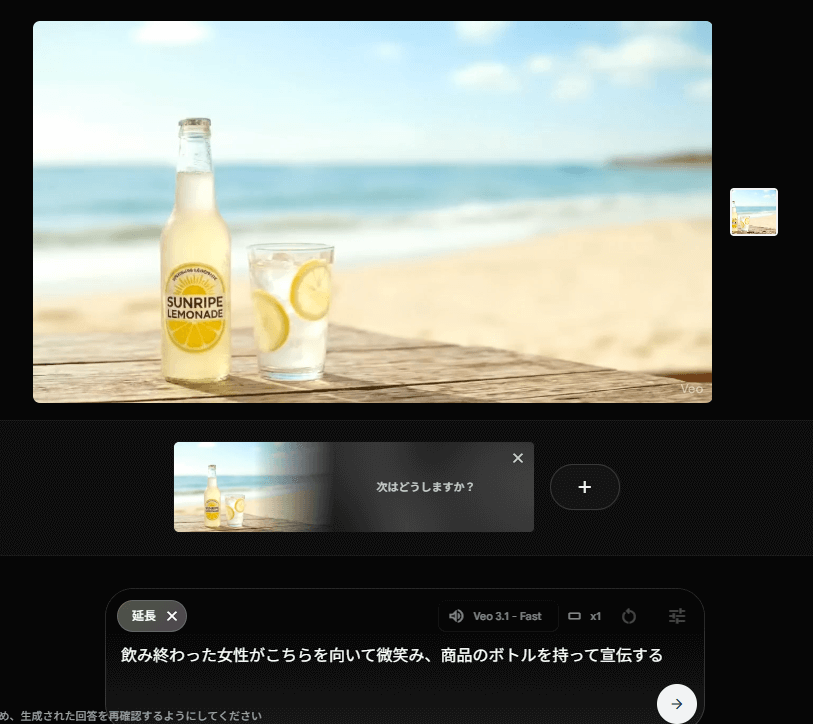The image size is (813, 724).
Task: Dismiss the 次はどうしますか？ card with X
Action: click(x=517, y=458)
